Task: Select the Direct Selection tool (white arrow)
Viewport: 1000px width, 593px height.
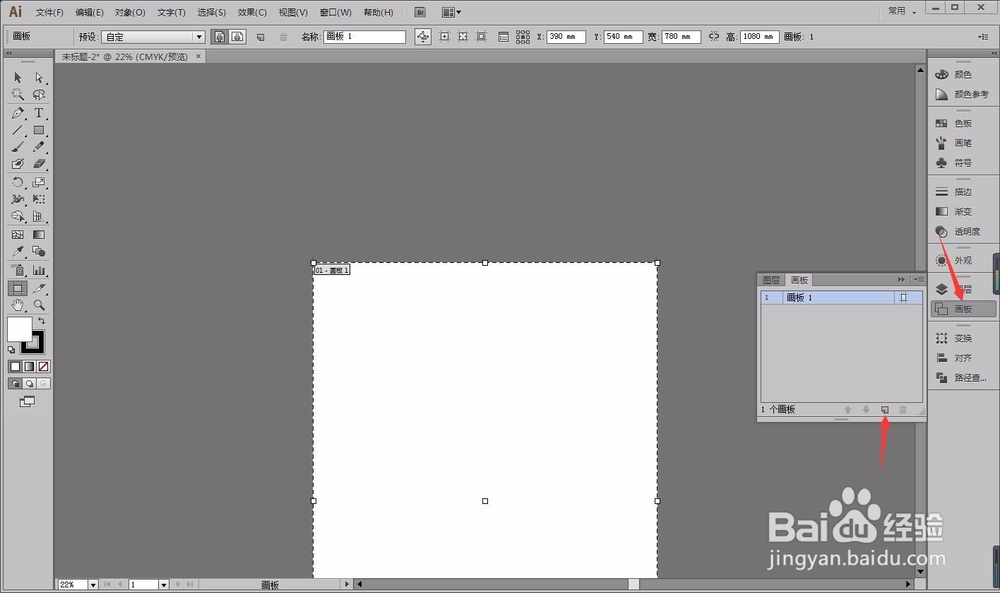Action: click(x=39, y=77)
